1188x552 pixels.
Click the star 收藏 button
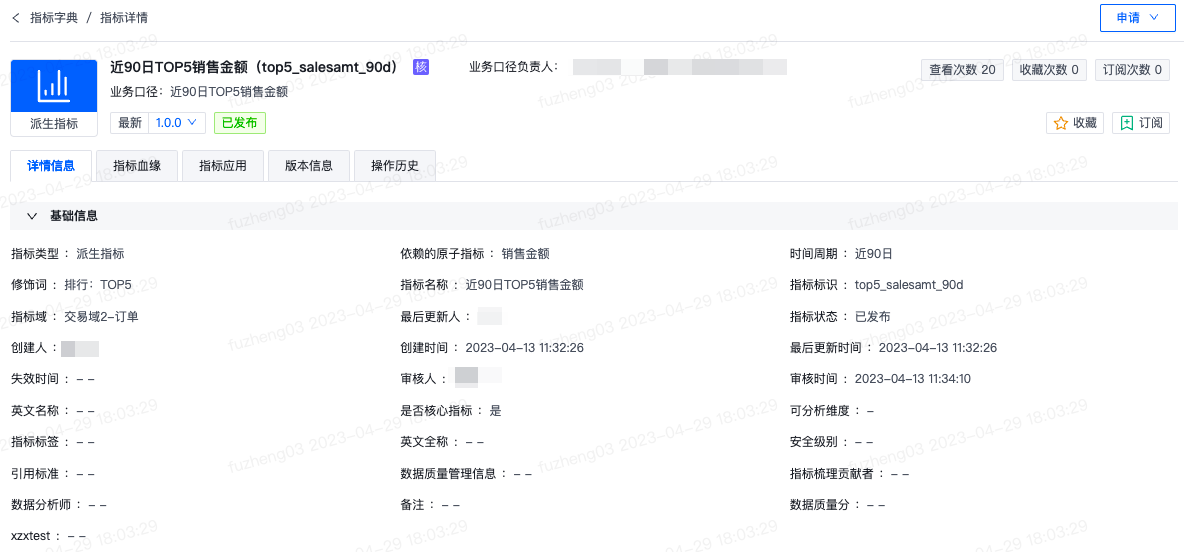point(1075,123)
